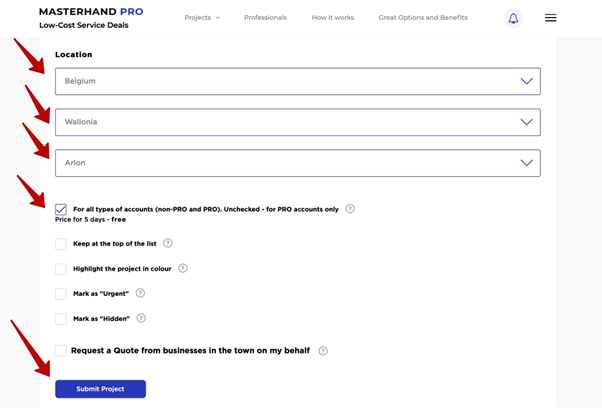602x408 pixels.
Task: Open the notifications bell icon
Action: (513, 18)
